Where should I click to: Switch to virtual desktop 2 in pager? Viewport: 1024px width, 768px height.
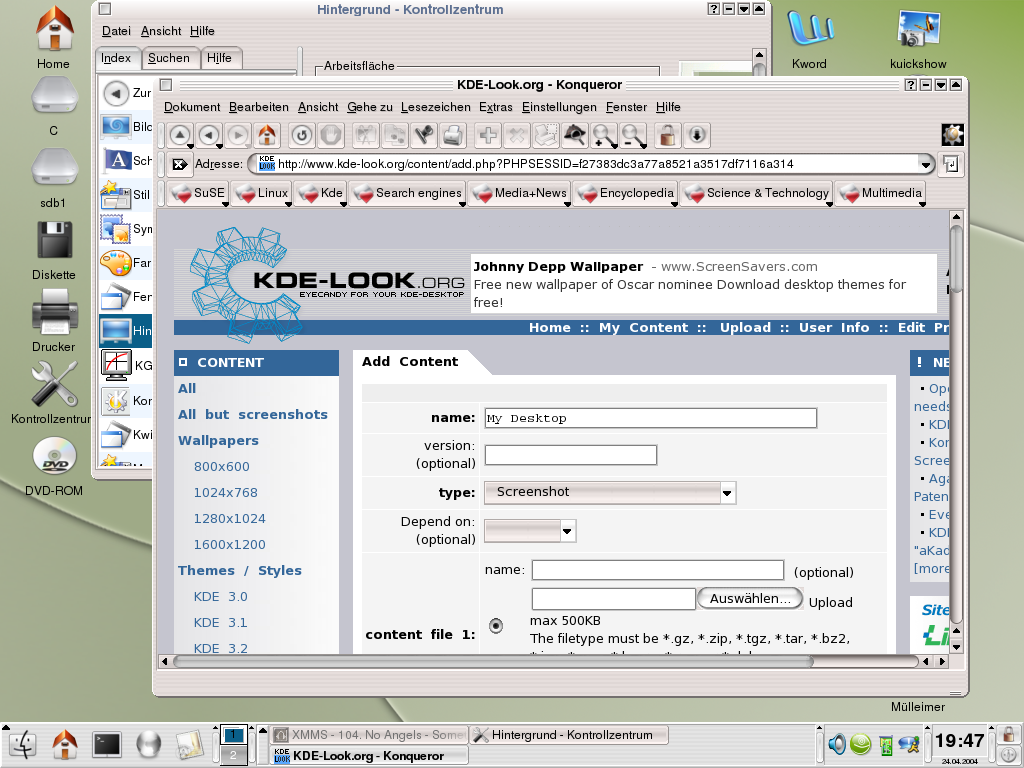point(233,756)
